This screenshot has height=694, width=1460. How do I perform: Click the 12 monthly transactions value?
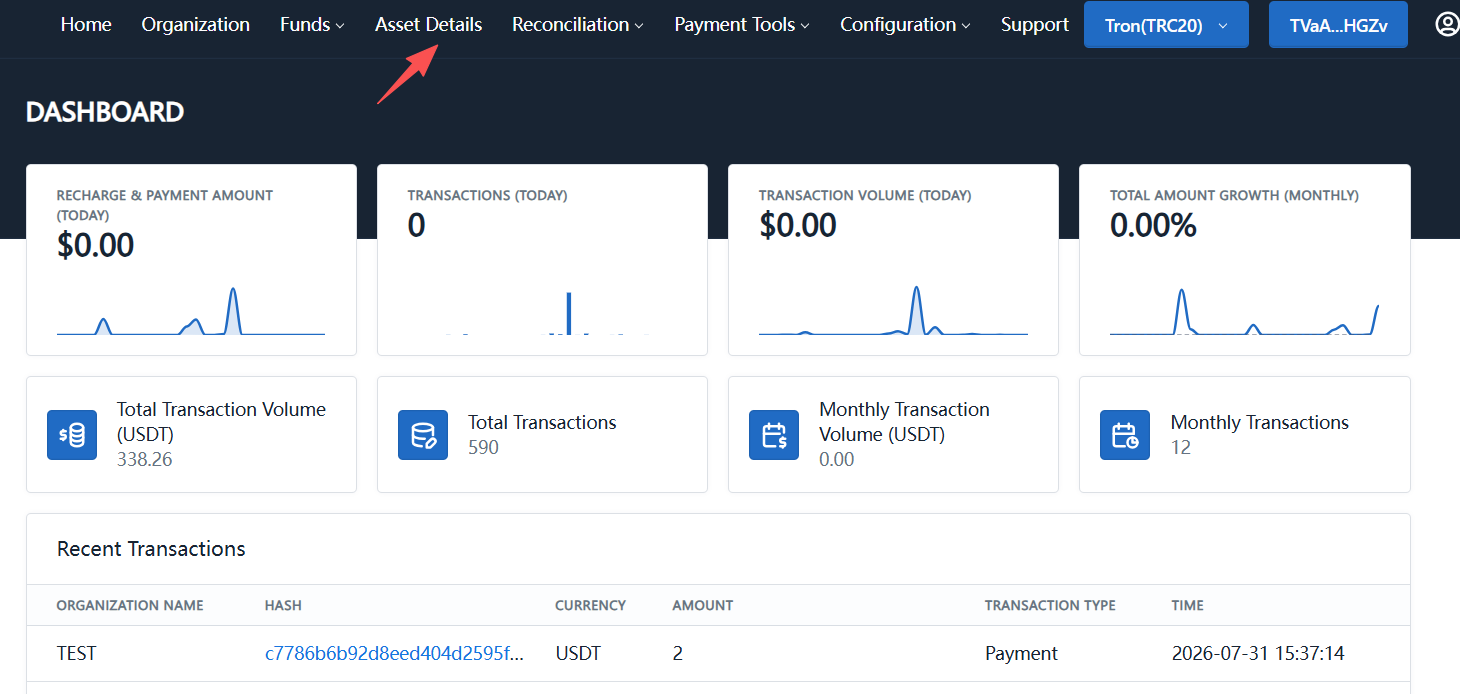[1181, 447]
